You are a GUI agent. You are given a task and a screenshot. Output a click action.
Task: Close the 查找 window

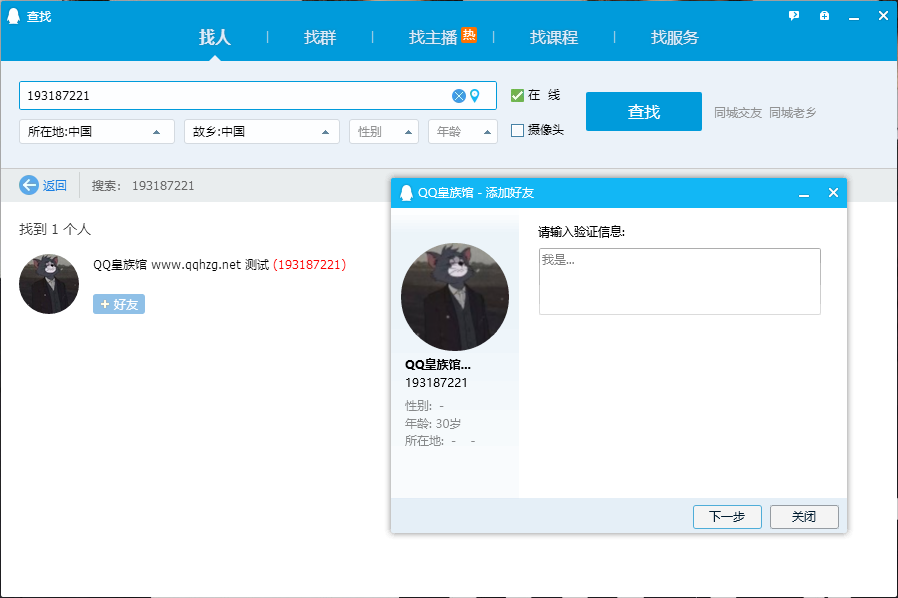click(x=883, y=16)
